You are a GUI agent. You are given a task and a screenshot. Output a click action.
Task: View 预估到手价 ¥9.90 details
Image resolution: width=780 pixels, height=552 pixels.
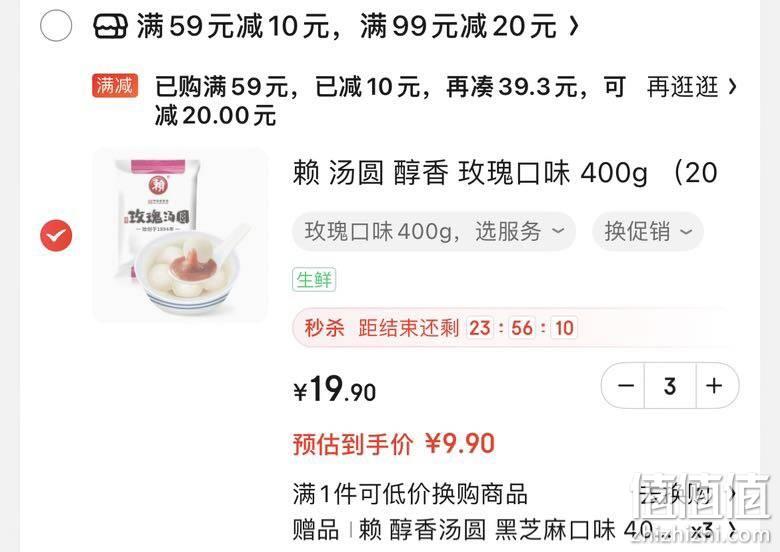click(393, 444)
